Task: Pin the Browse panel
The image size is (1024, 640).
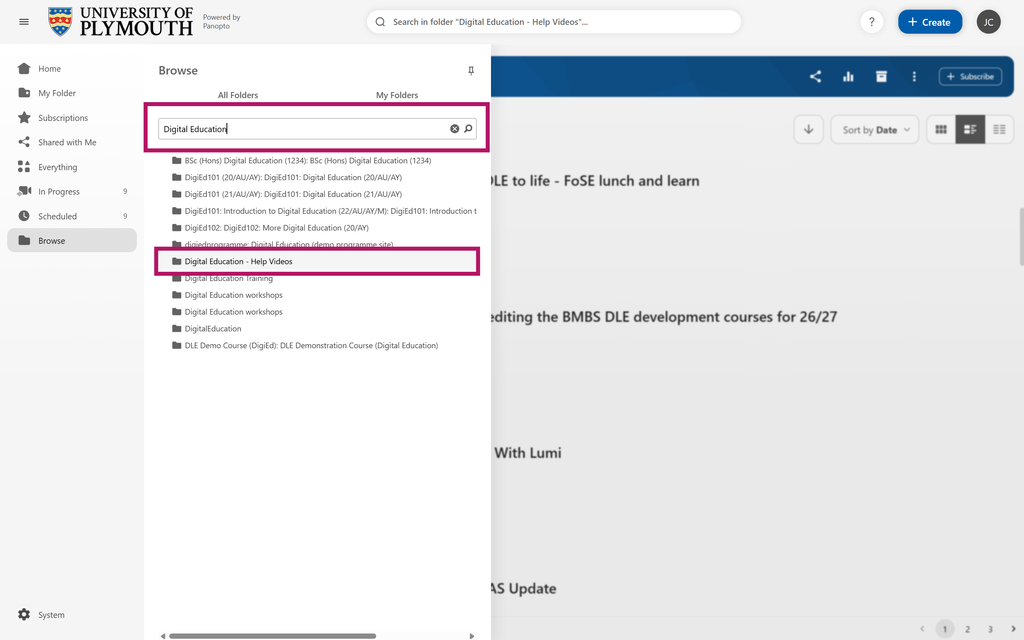Action: coord(471,71)
